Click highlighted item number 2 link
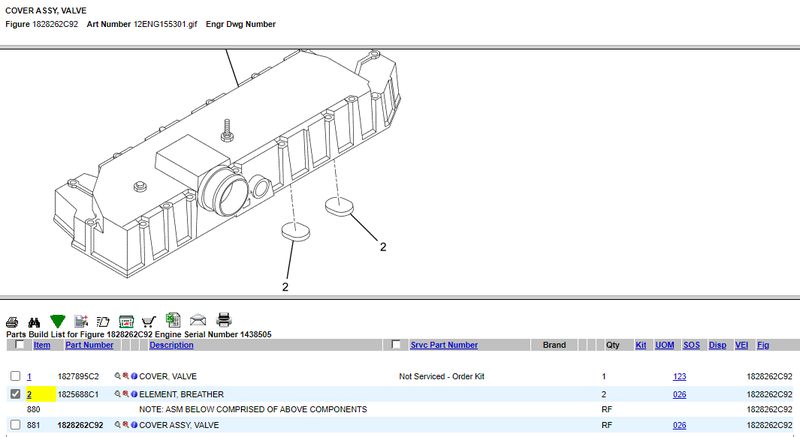Viewport: 800px width, 437px height. pos(30,394)
